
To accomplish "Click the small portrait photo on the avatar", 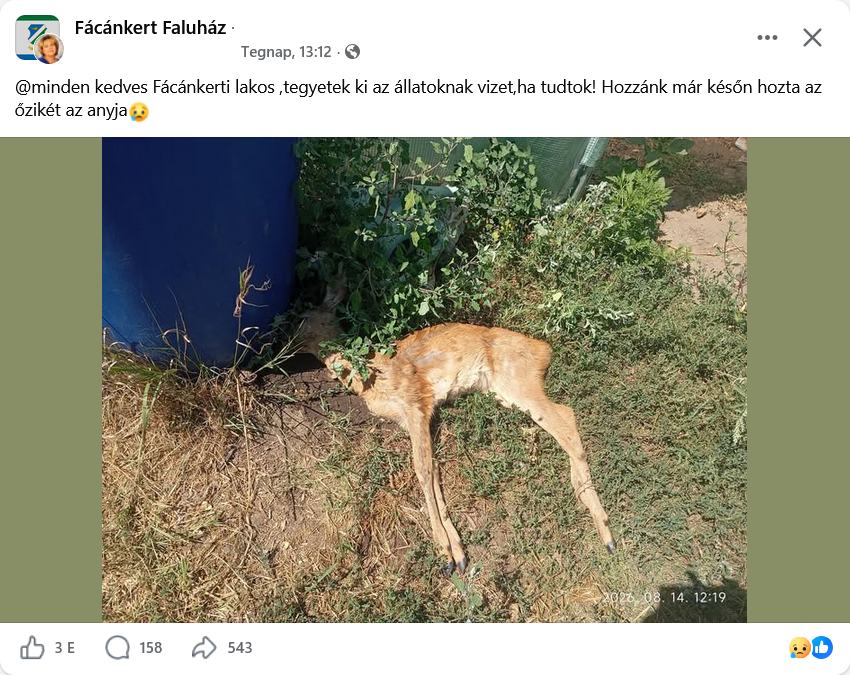I will tap(49, 49).
